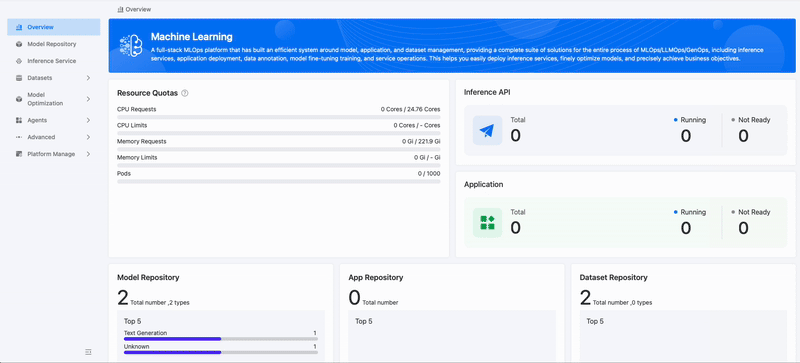Click the Inference API paper-plane icon
800x363 pixels.
tap(487, 130)
